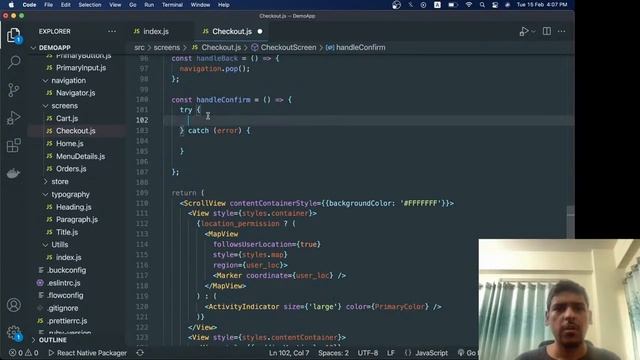
Task: Open Navigator.js file
Action: pos(77,93)
